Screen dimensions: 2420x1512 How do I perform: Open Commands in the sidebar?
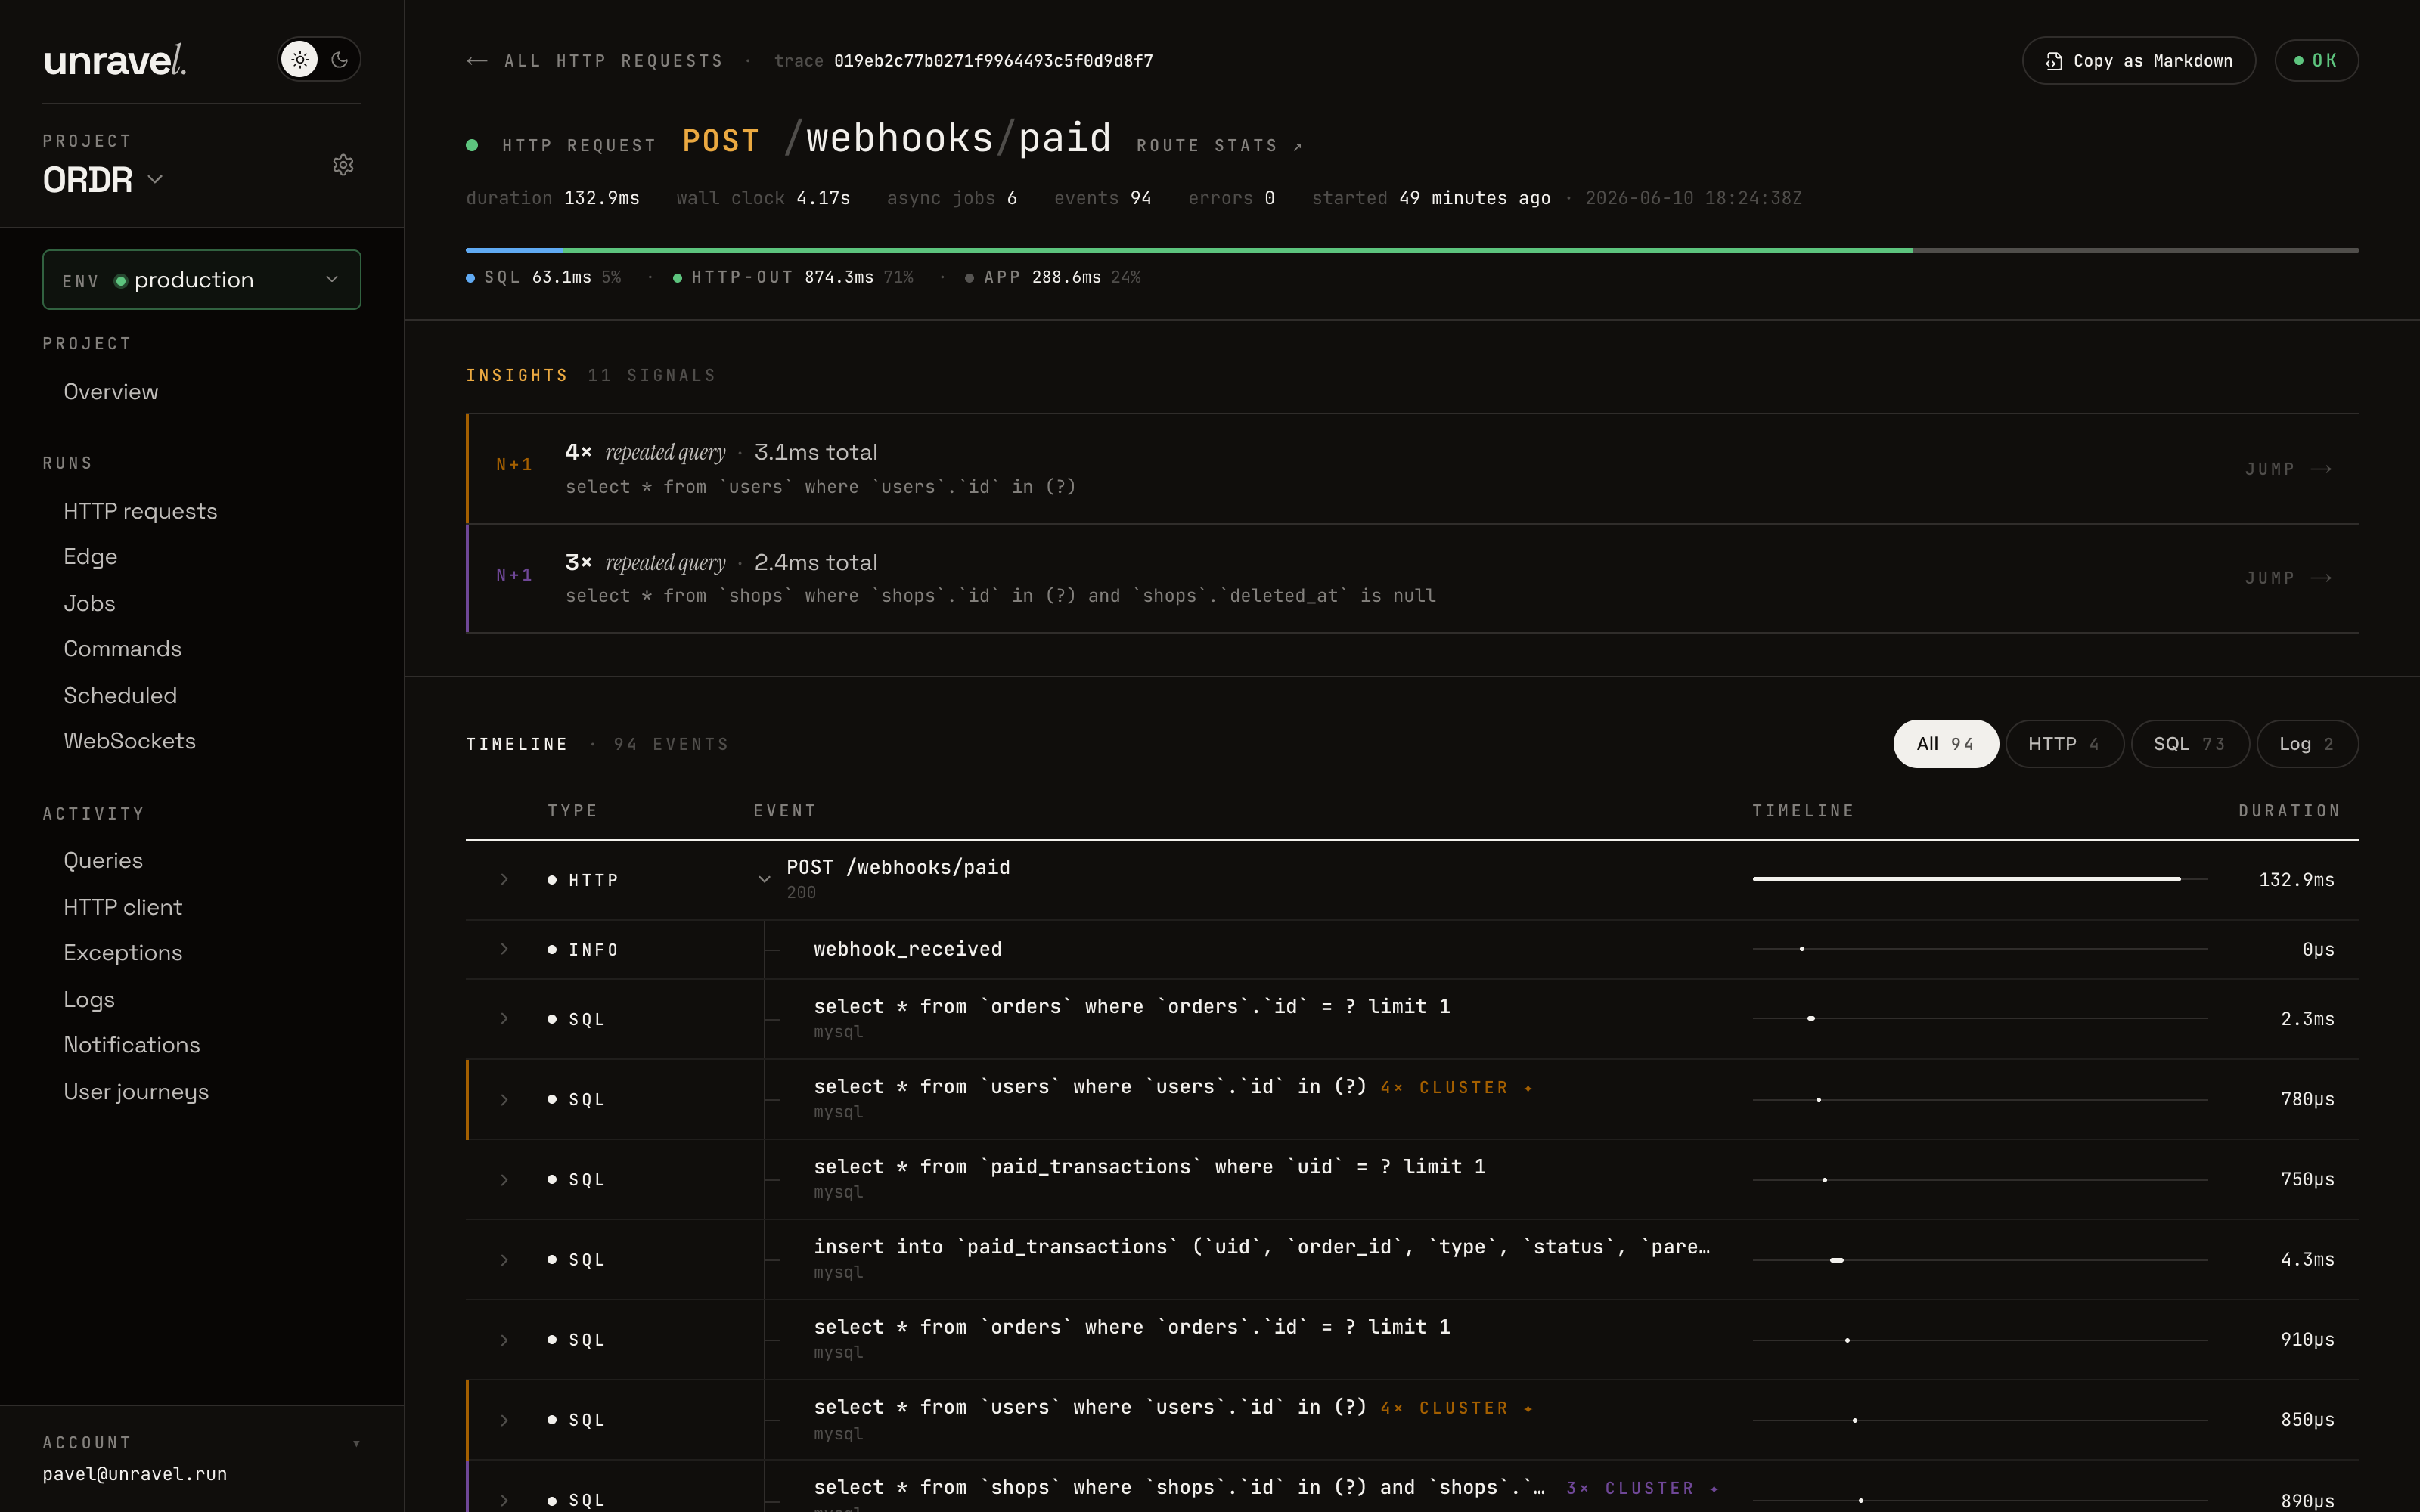pos(122,649)
